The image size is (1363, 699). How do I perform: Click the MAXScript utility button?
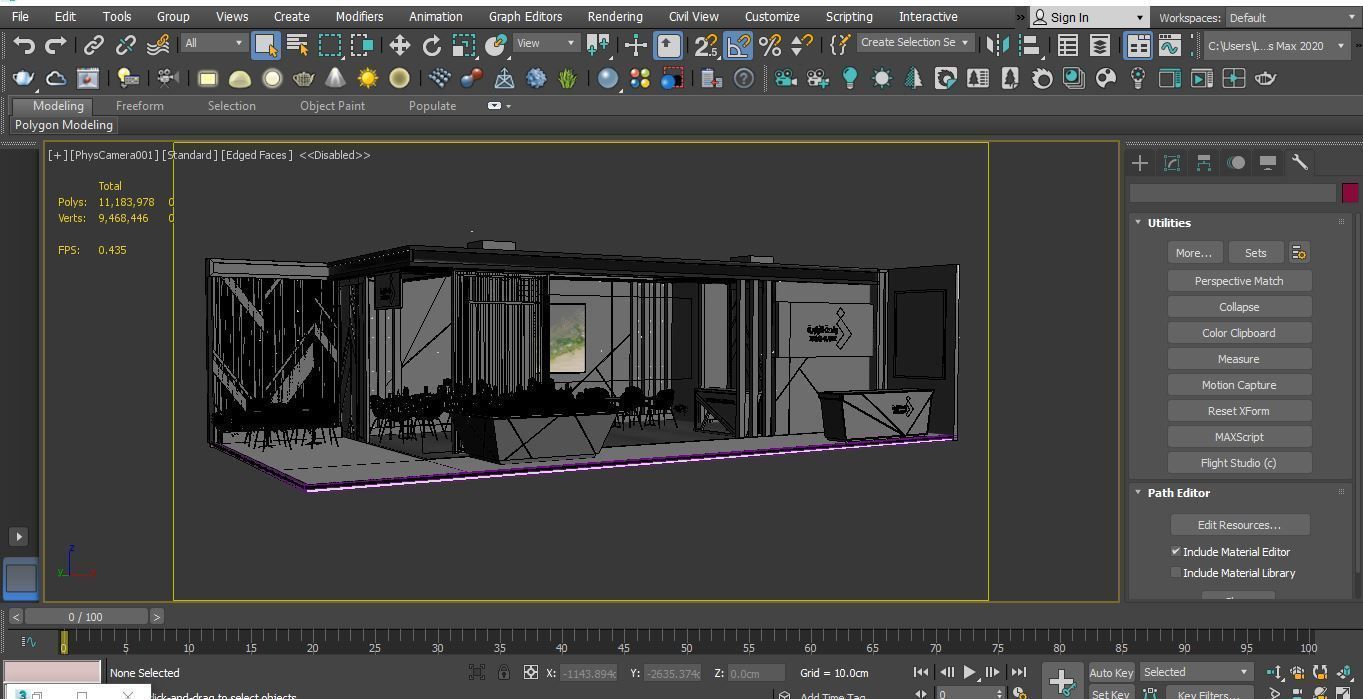coord(1239,437)
